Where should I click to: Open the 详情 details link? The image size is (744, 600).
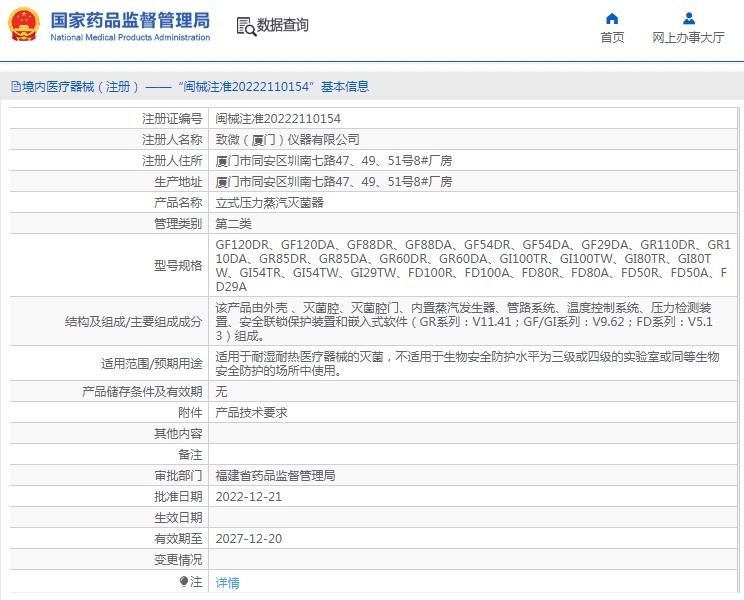[x=227, y=582]
